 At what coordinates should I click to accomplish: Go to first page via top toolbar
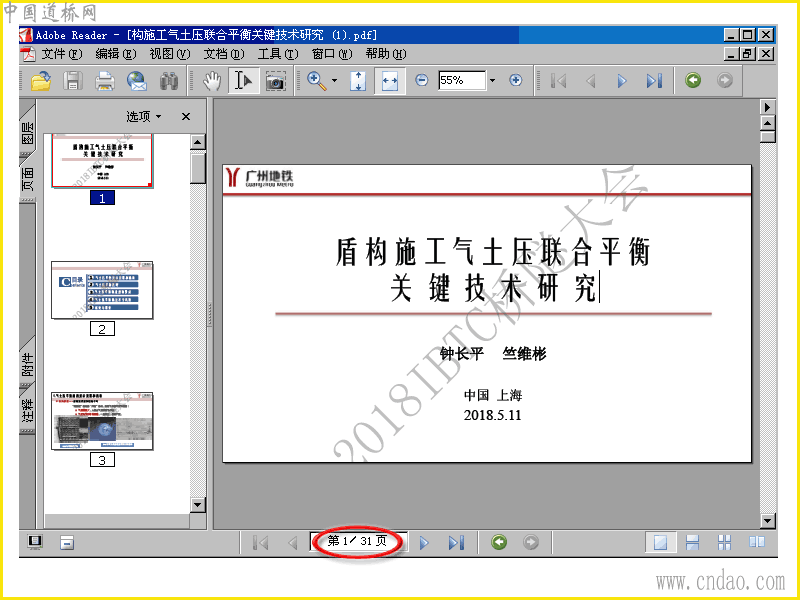(559, 81)
